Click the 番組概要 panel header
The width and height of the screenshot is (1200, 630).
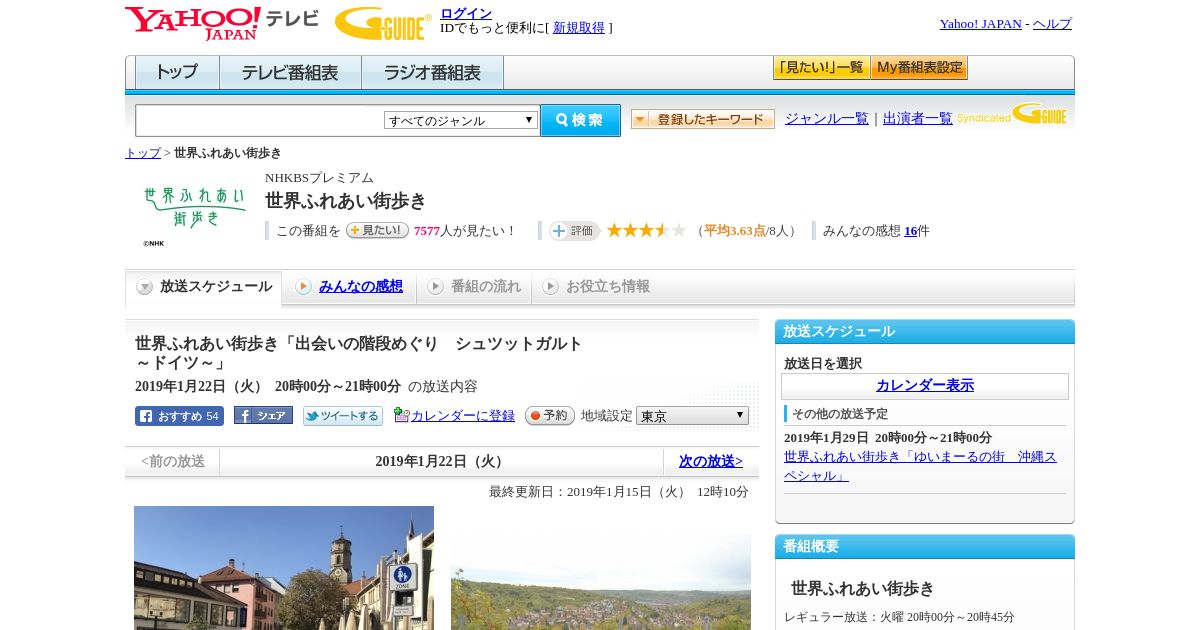pos(925,547)
